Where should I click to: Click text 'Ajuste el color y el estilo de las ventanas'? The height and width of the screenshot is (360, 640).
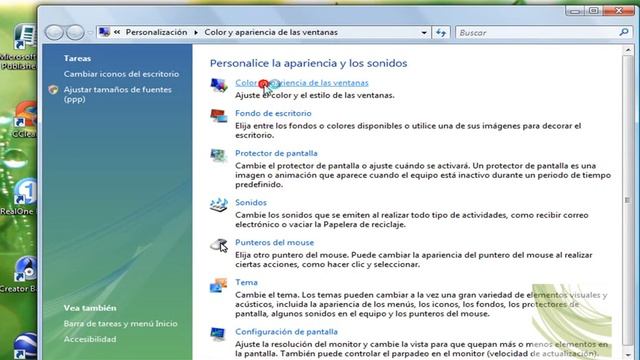pos(314,96)
